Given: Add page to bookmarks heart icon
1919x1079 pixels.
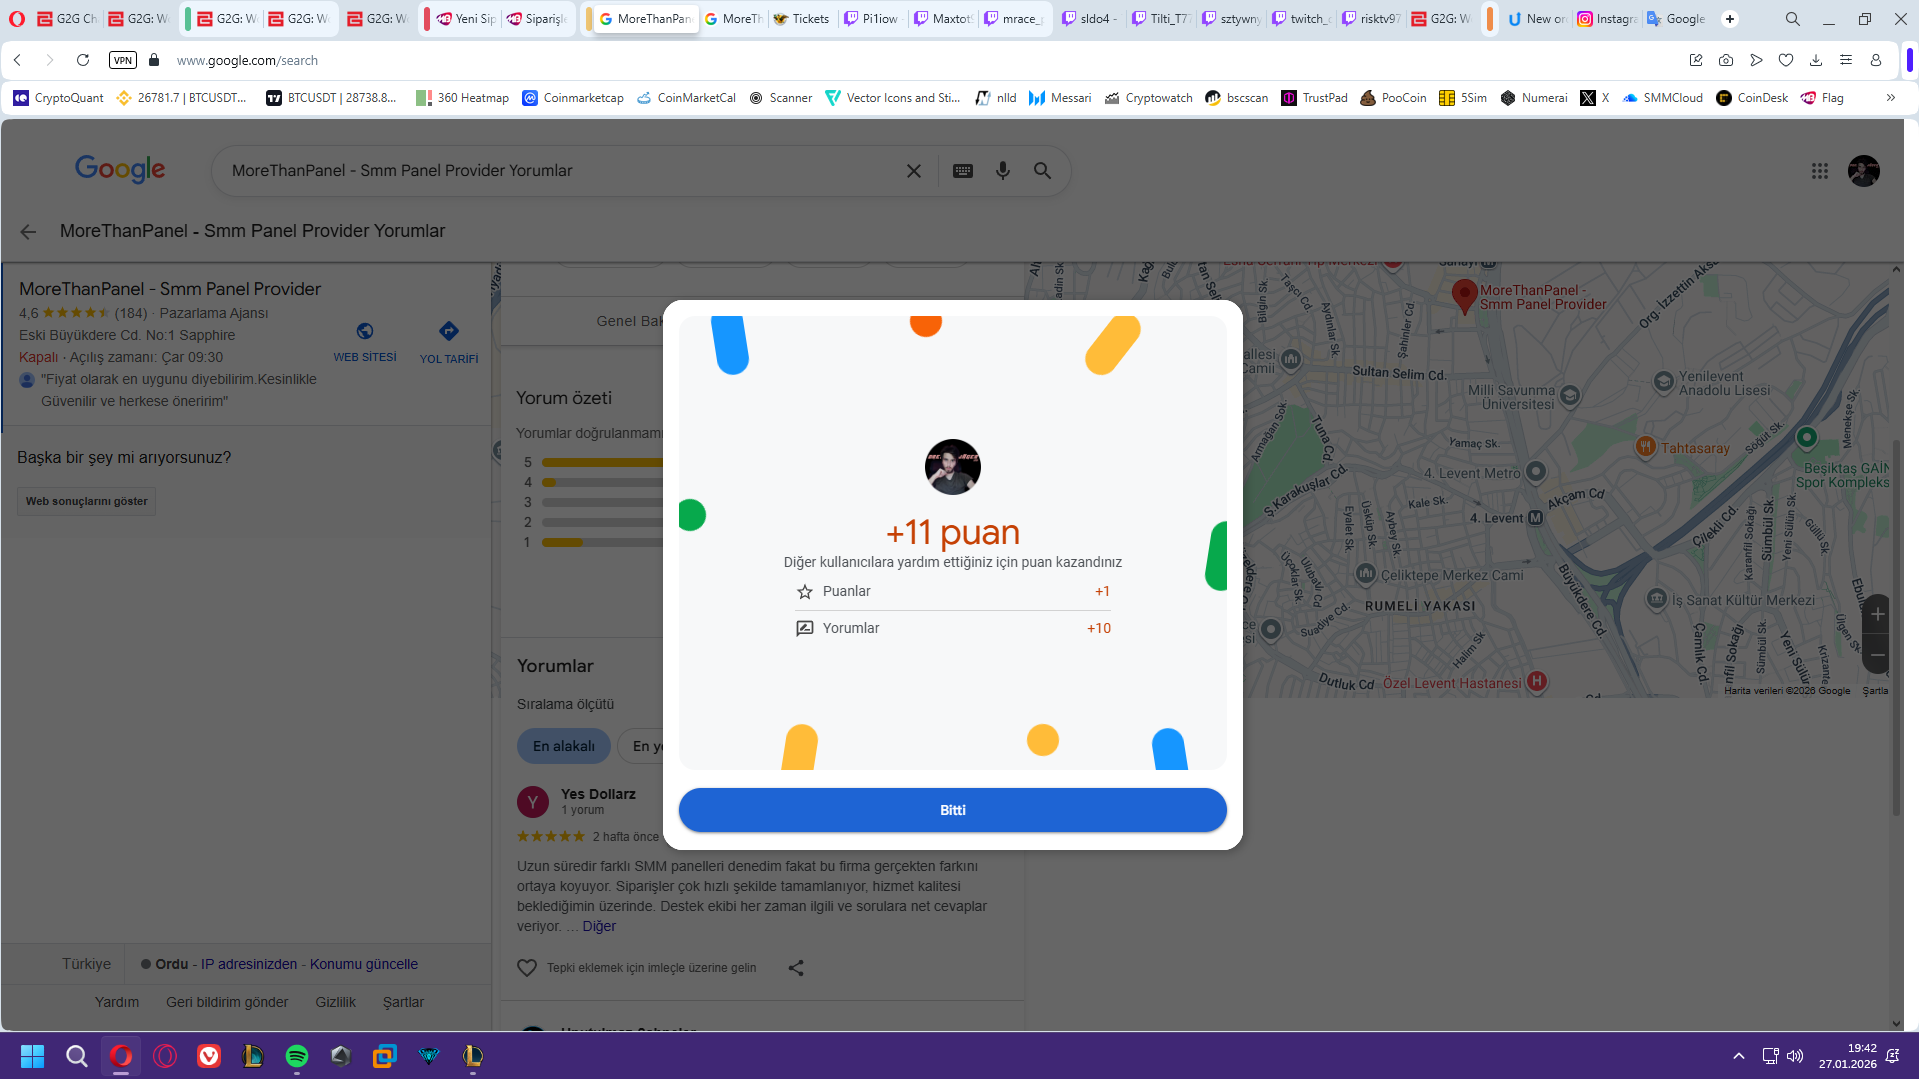Looking at the screenshot, I should pyautogui.click(x=1786, y=60).
